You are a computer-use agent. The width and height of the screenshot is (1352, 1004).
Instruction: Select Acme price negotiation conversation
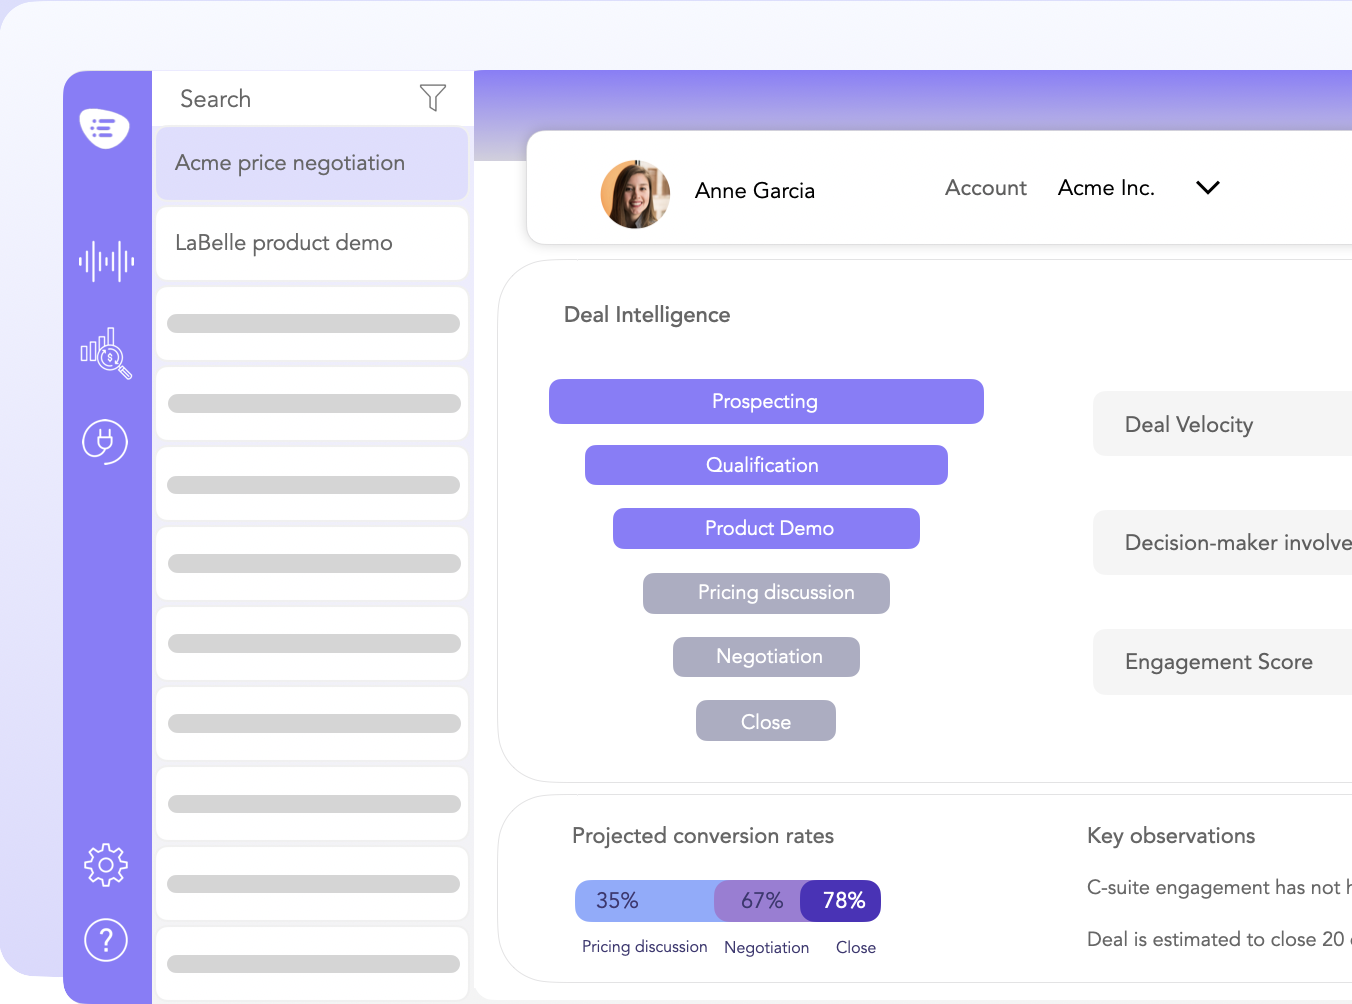(x=312, y=163)
